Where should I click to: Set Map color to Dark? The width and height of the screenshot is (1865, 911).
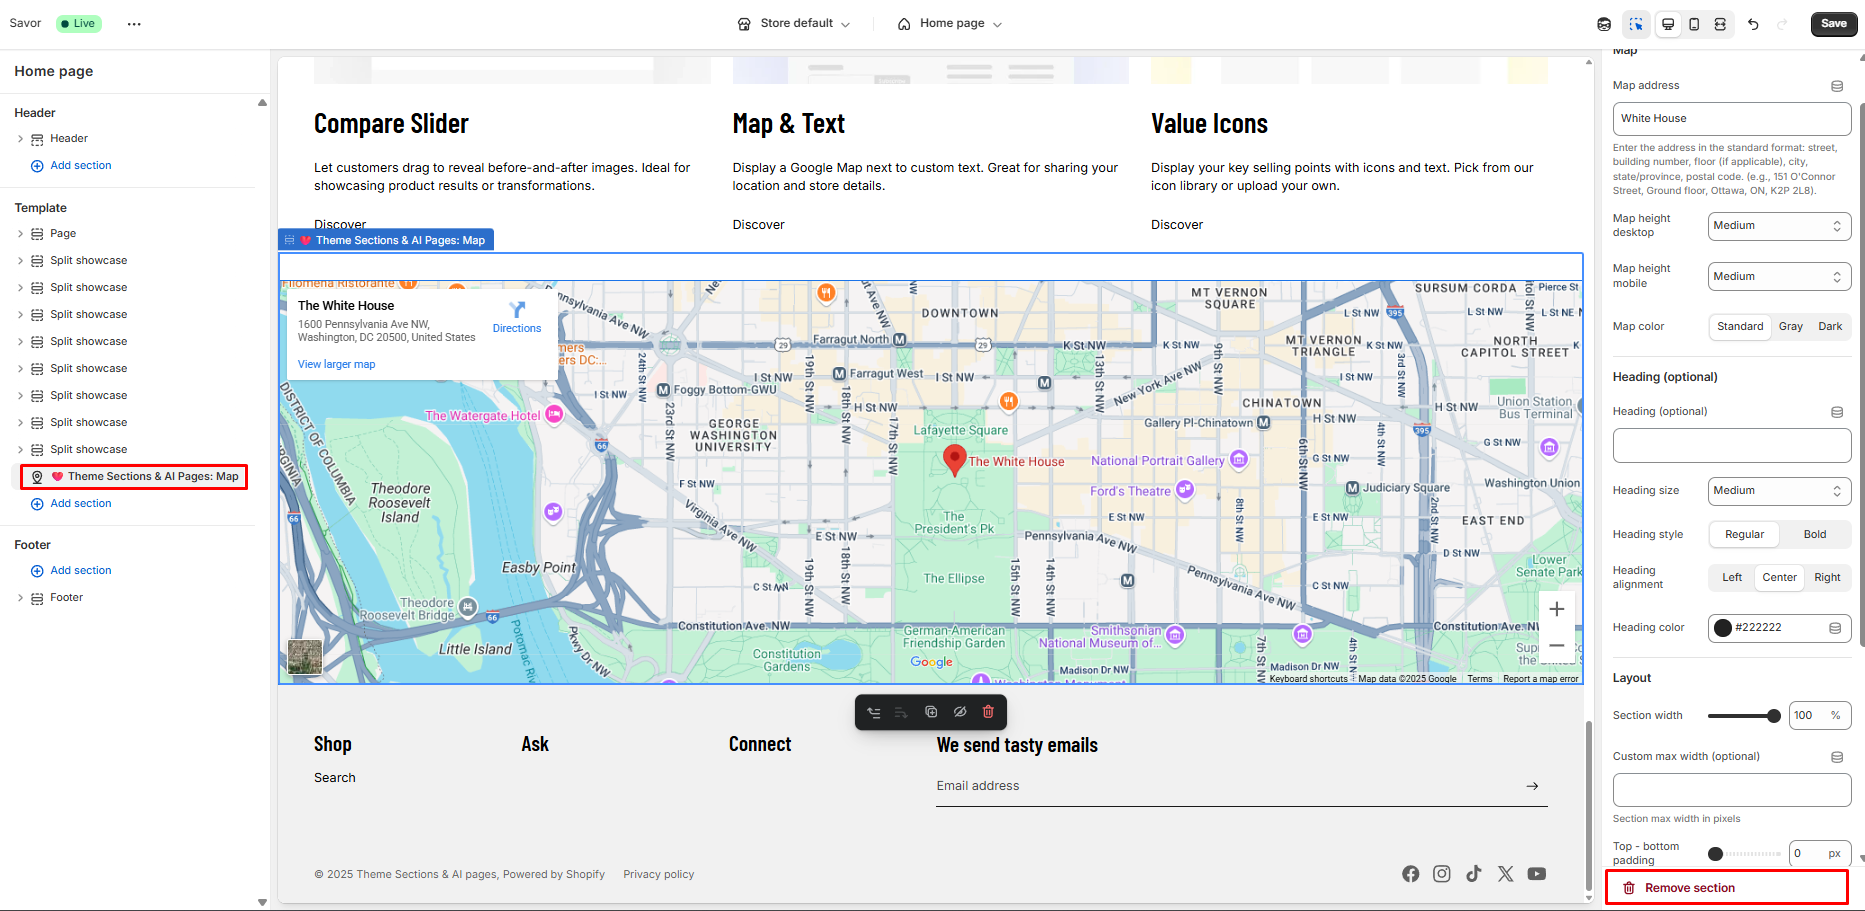[1830, 327]
